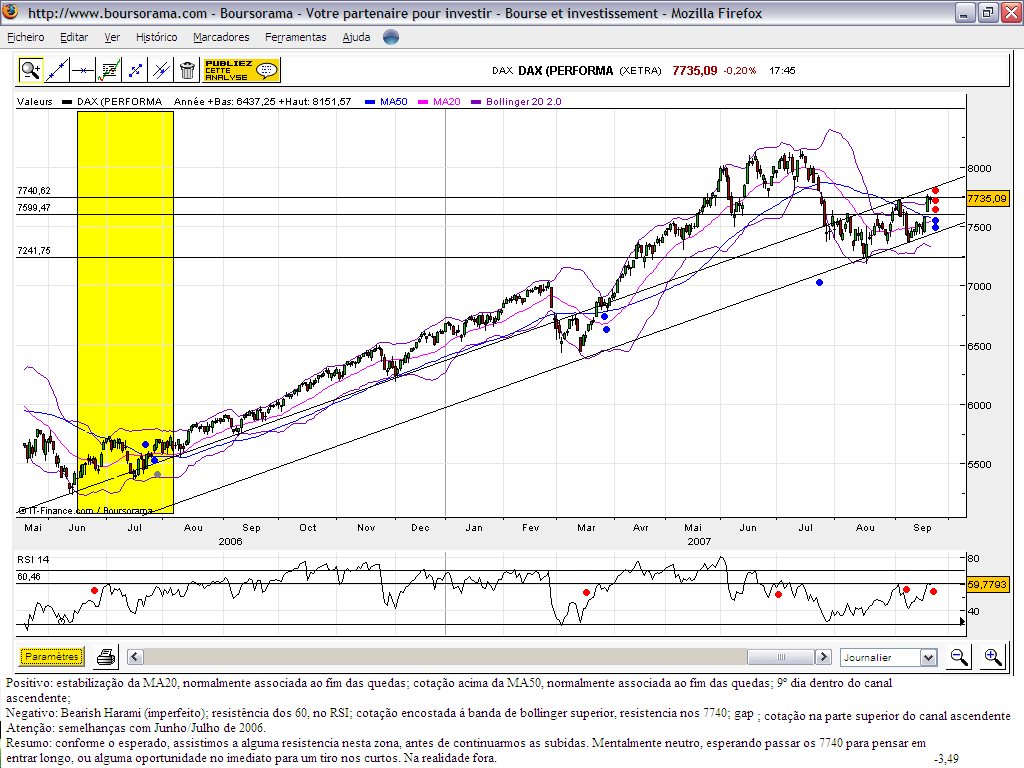Select the horizontal line drawing tool
This screenshot has height=768, width=1024.
click(83, 70)
